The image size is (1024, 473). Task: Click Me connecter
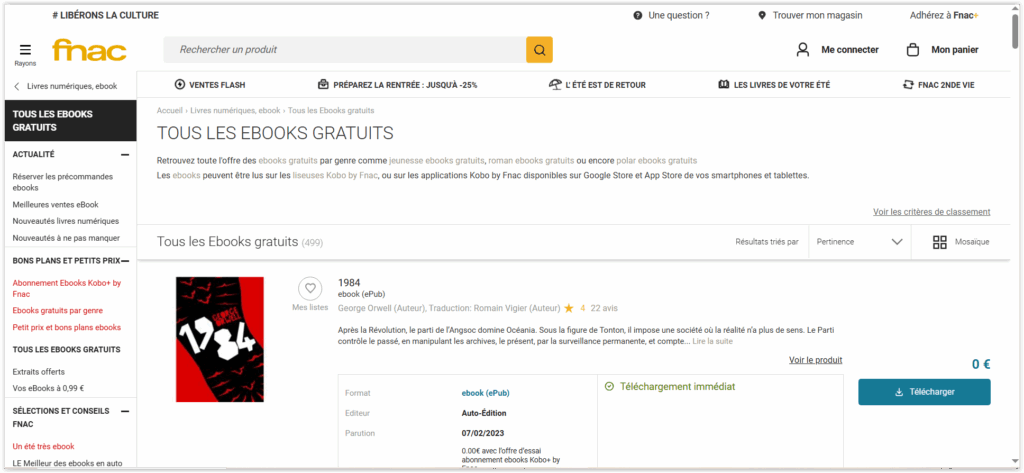pyautogui.click(x=850, y=50)
